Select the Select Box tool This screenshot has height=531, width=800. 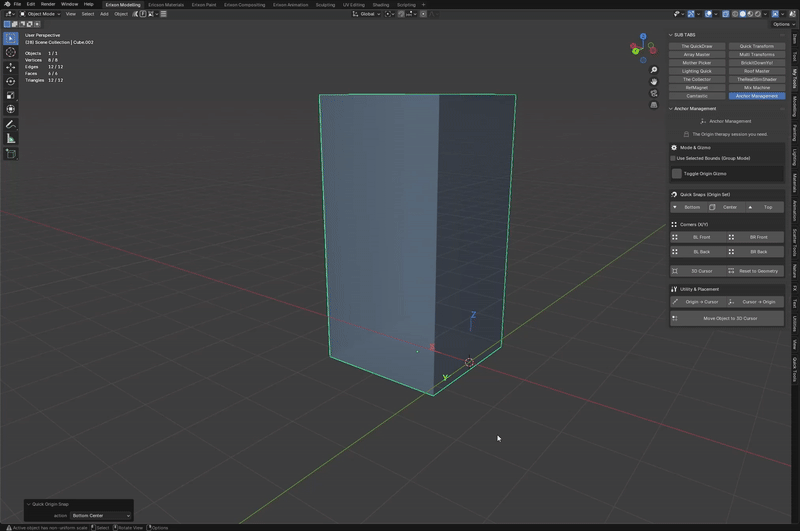coord(11,38)
